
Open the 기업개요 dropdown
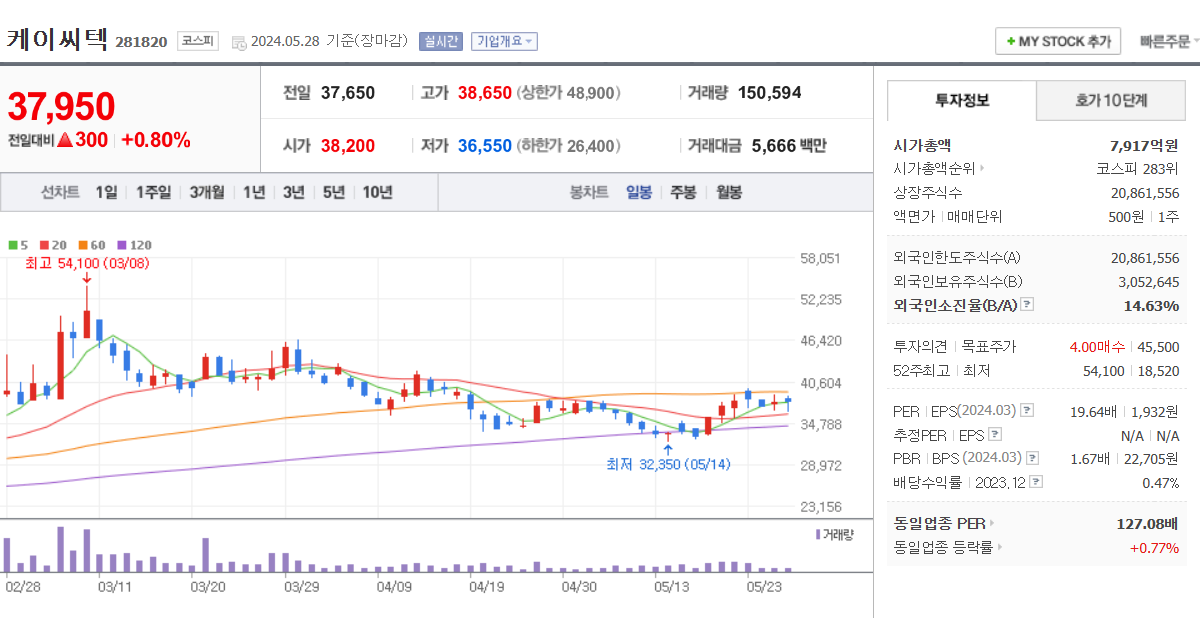(504, 41)
